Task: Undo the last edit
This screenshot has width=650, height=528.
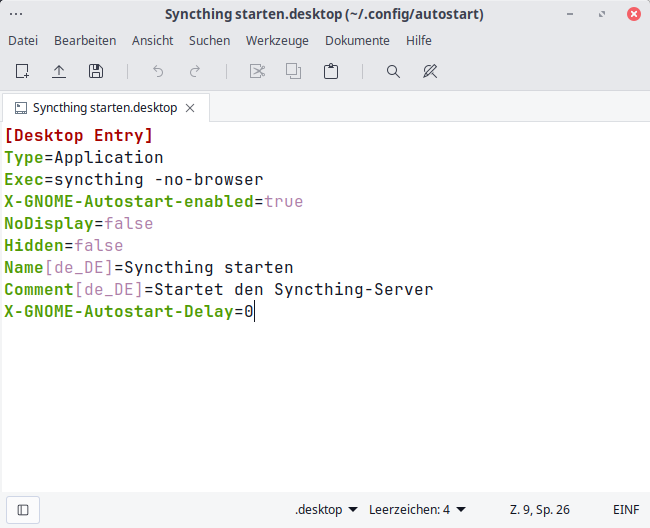Action: pos(158,71)
